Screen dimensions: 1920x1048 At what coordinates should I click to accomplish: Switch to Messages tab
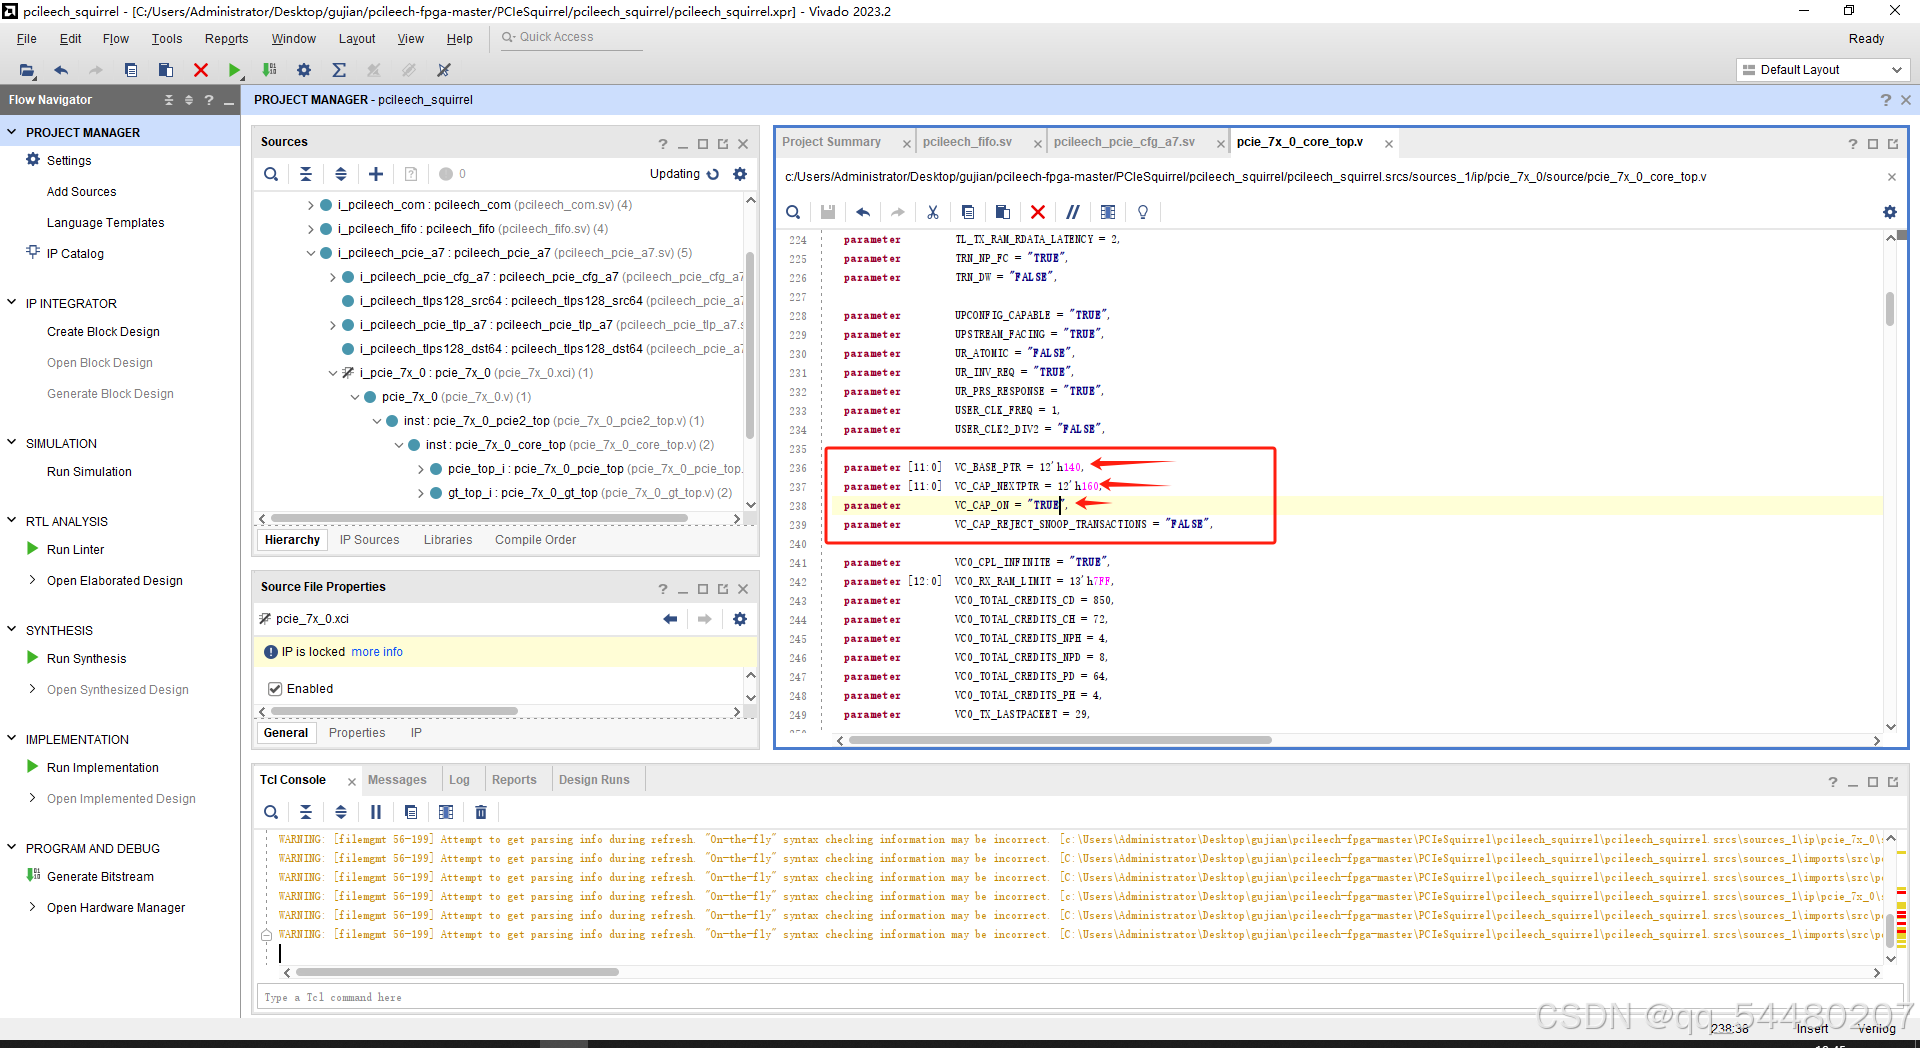click(x=397, y=780)
